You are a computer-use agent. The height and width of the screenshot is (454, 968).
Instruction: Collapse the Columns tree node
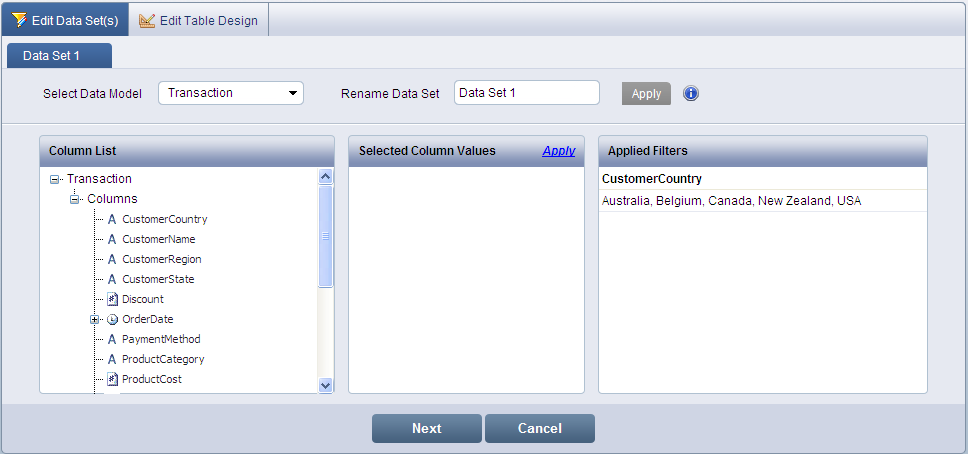tap(75, 199)
